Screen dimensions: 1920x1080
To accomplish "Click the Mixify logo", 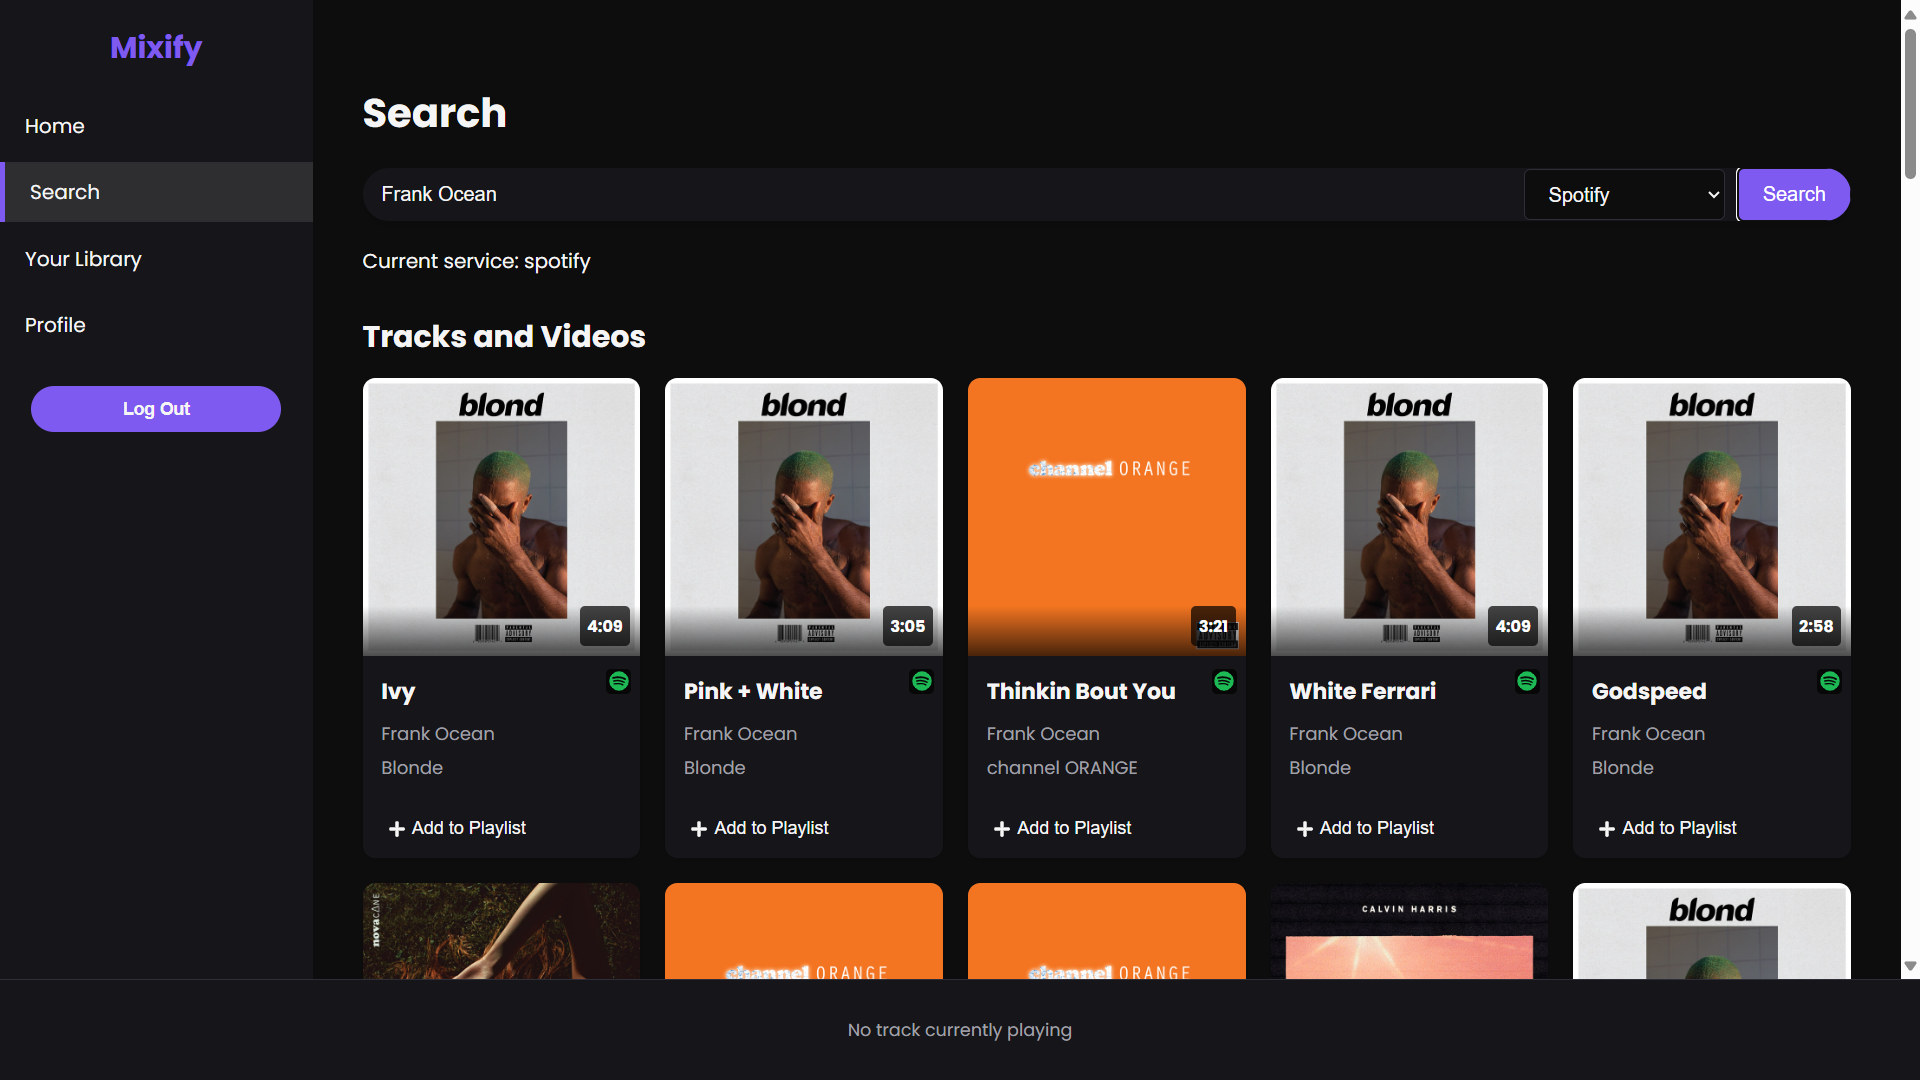I will (x=156, y=47).
